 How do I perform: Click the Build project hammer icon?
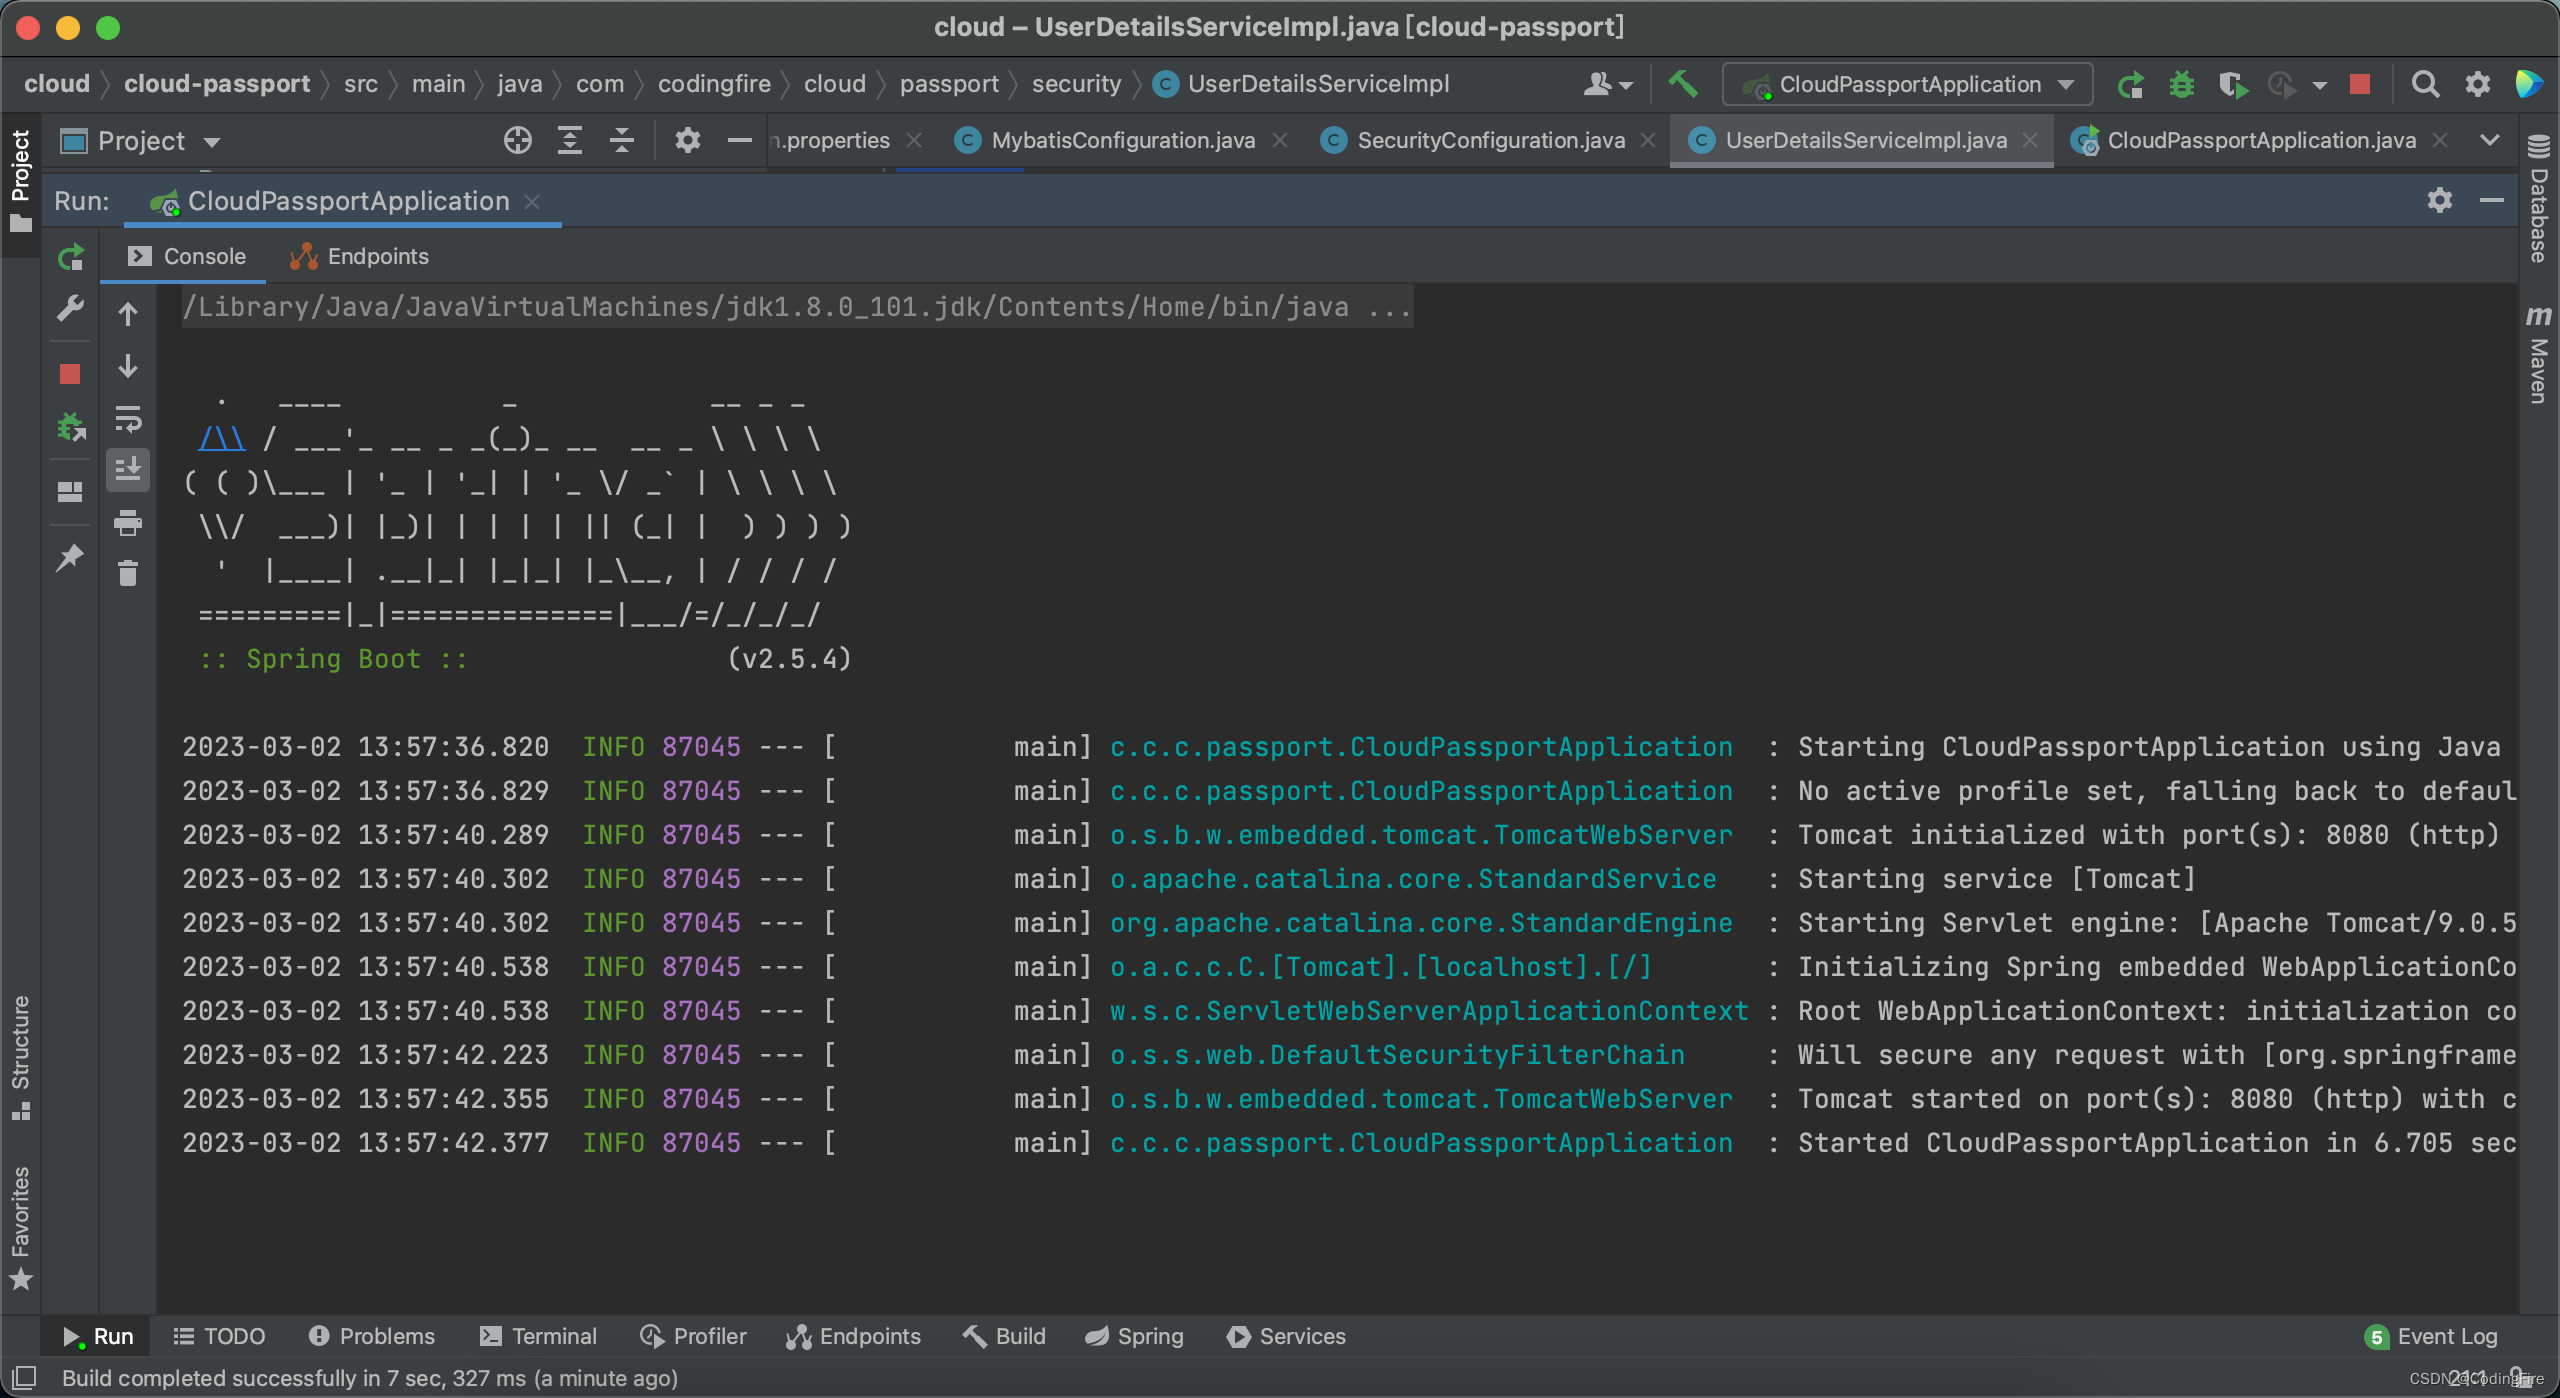[1682, 84]
